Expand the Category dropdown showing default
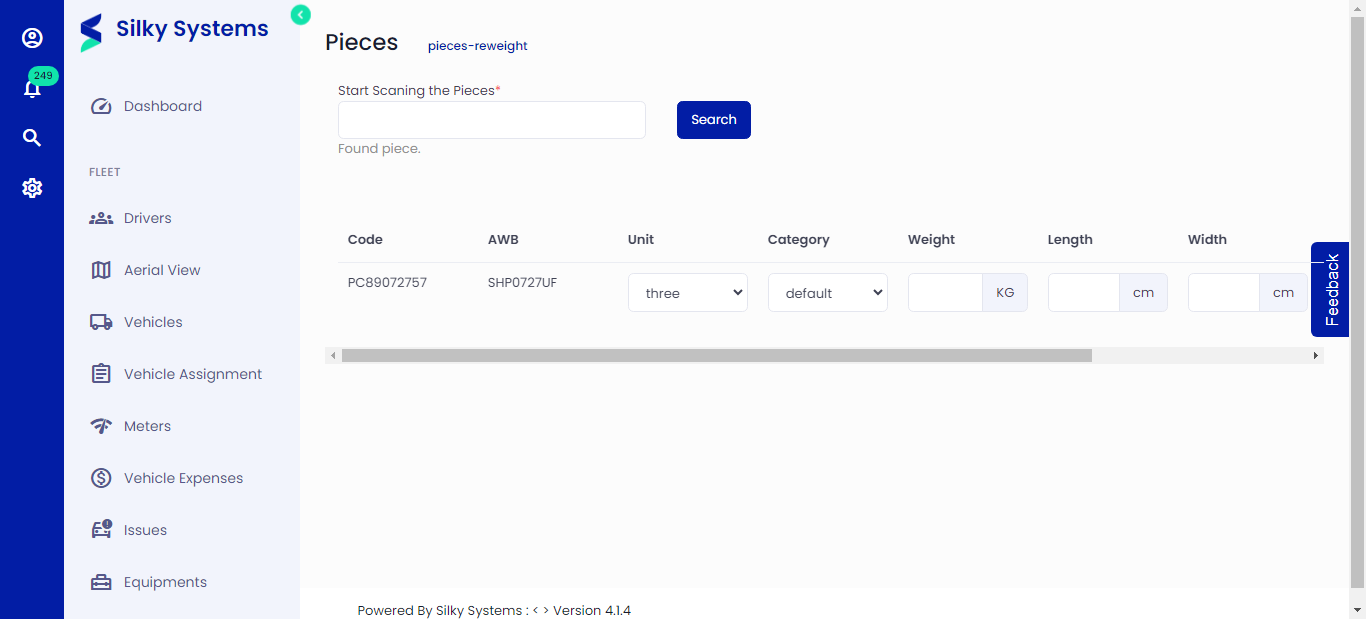 point(827,293)
